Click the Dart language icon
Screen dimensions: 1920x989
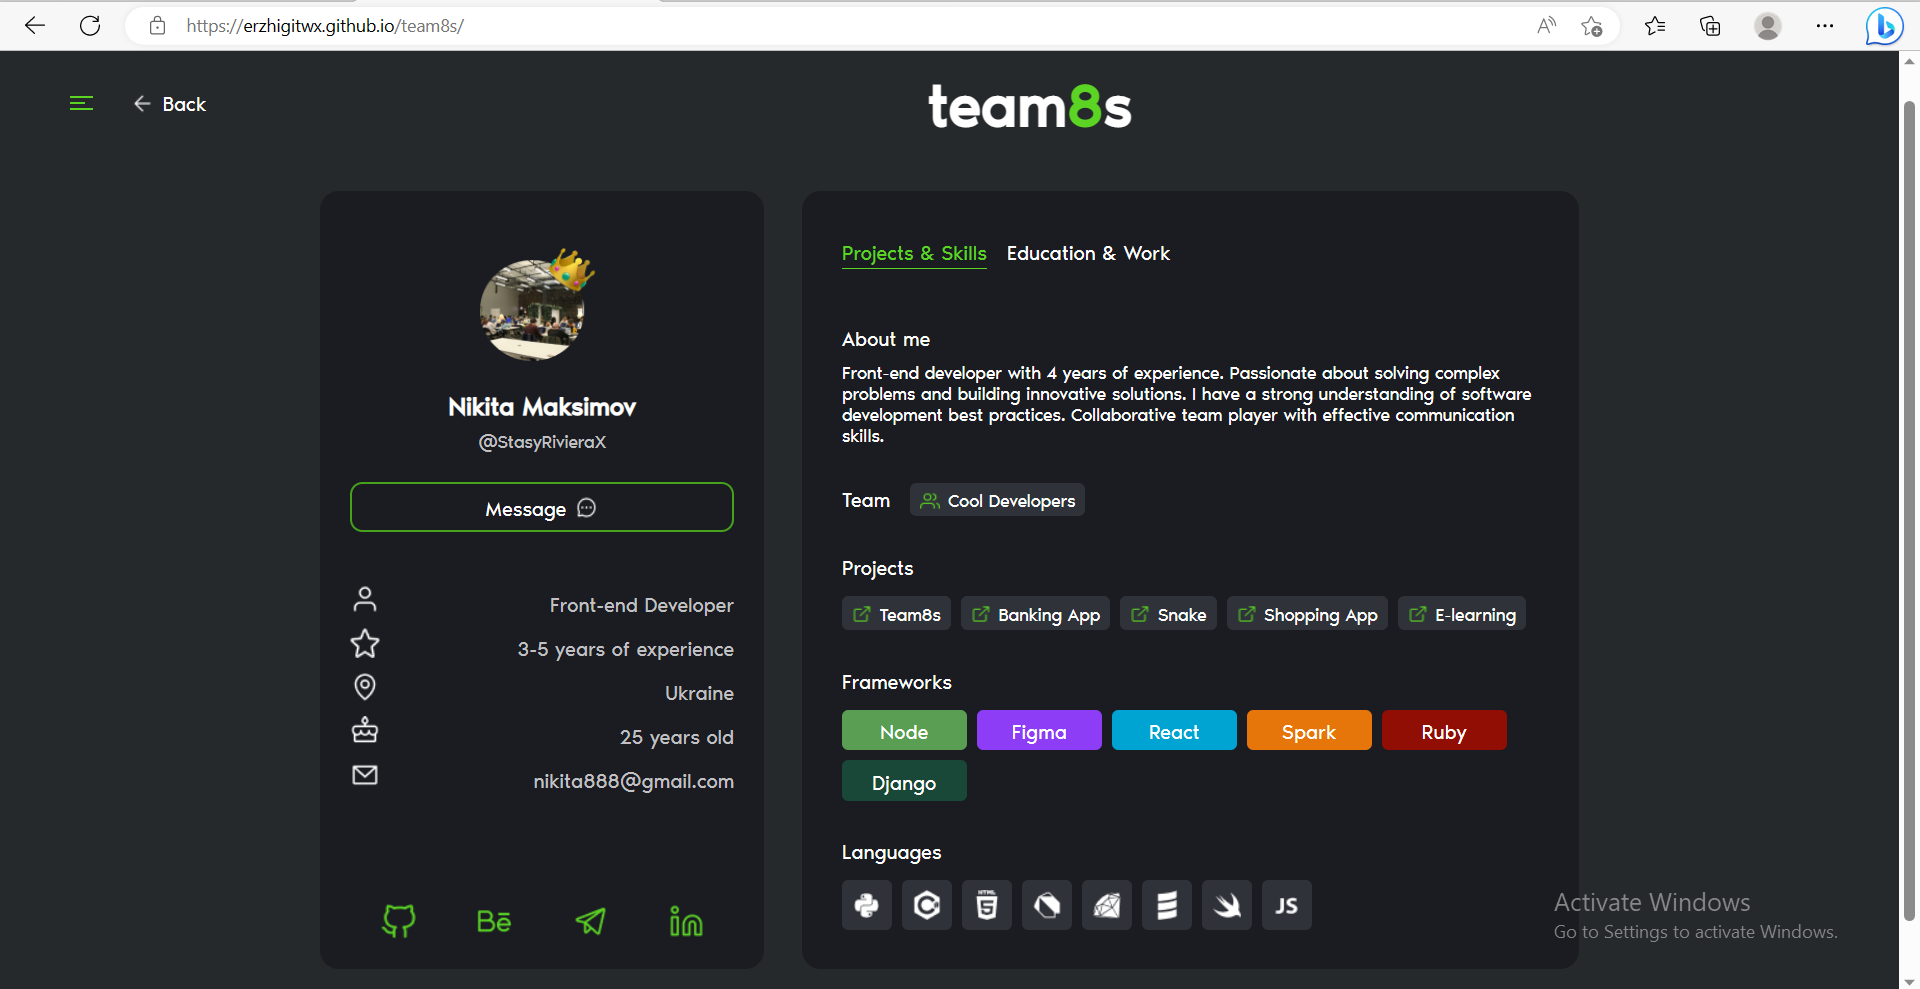pyautogui.click(x=1047, y=905)
